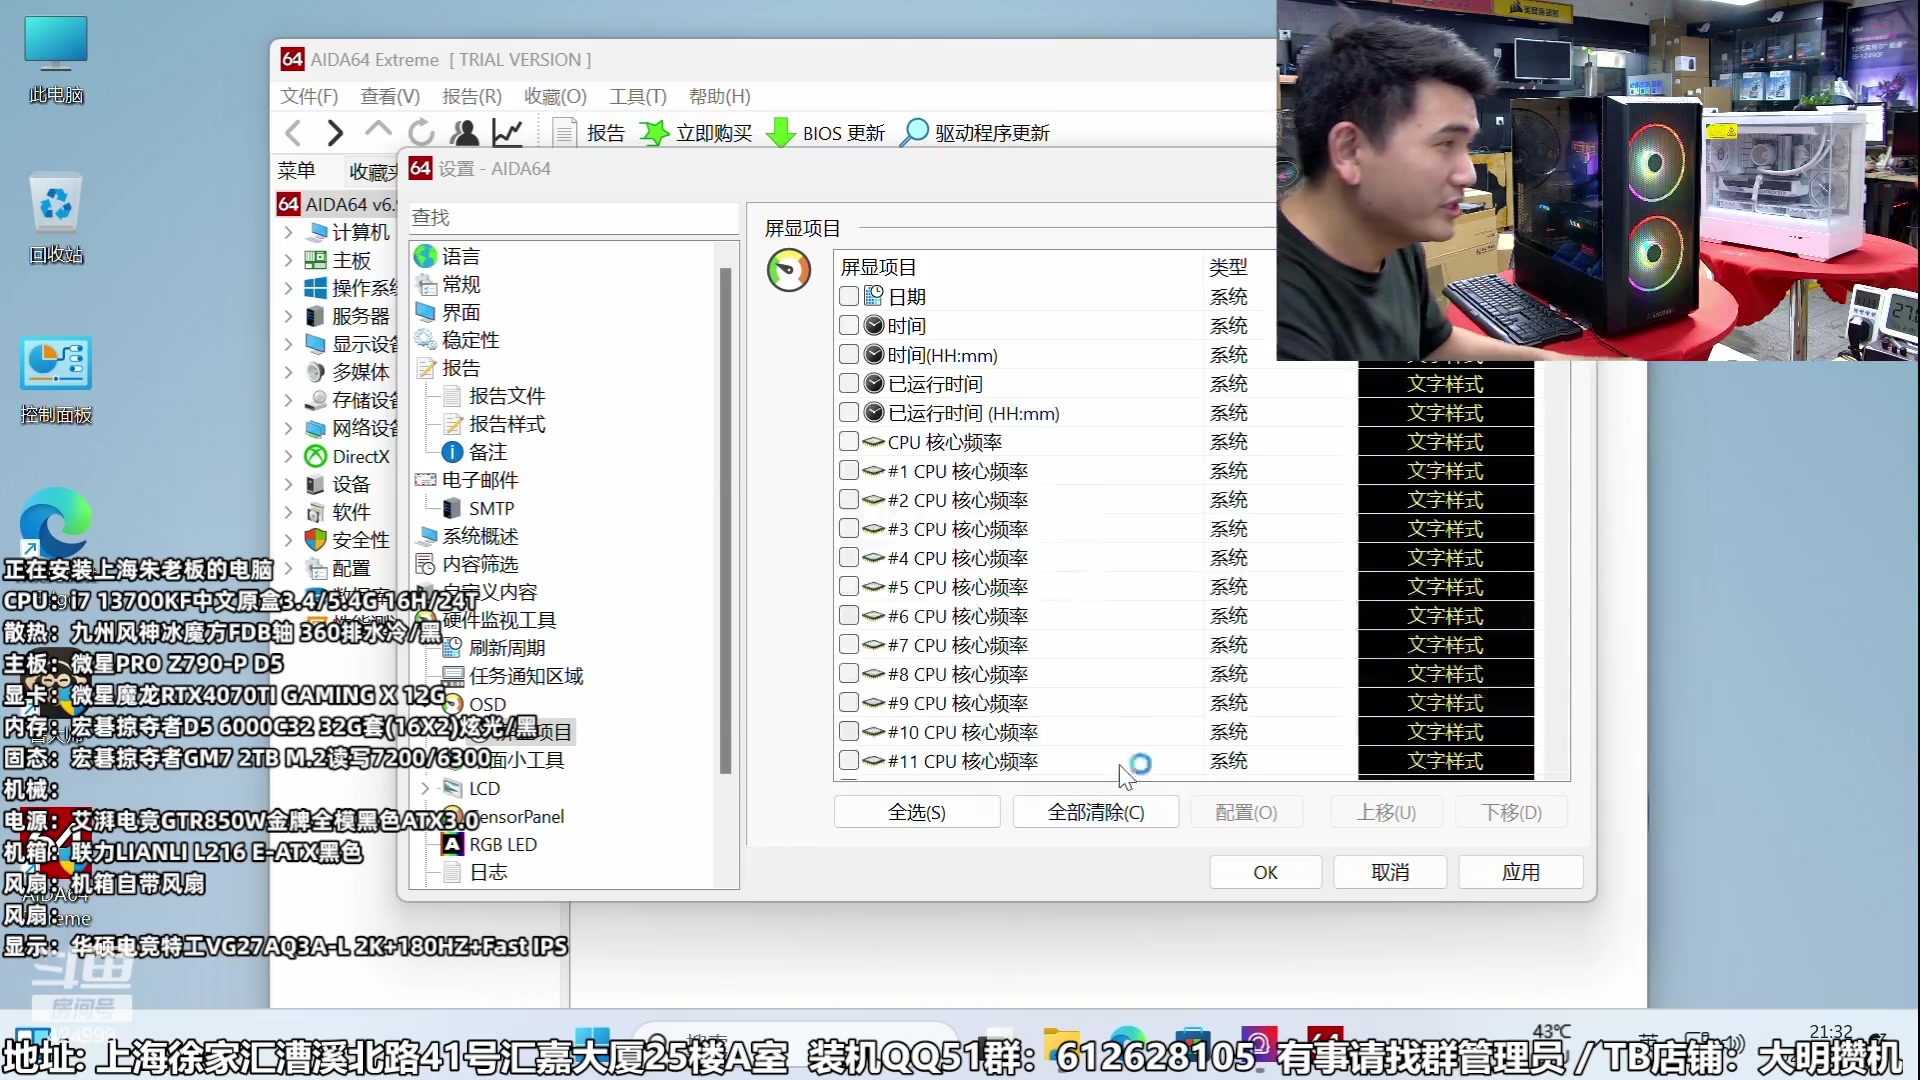This screenshot has width=1920, height=1080.
Task: Open the OSD settings item
Action: 485,703
